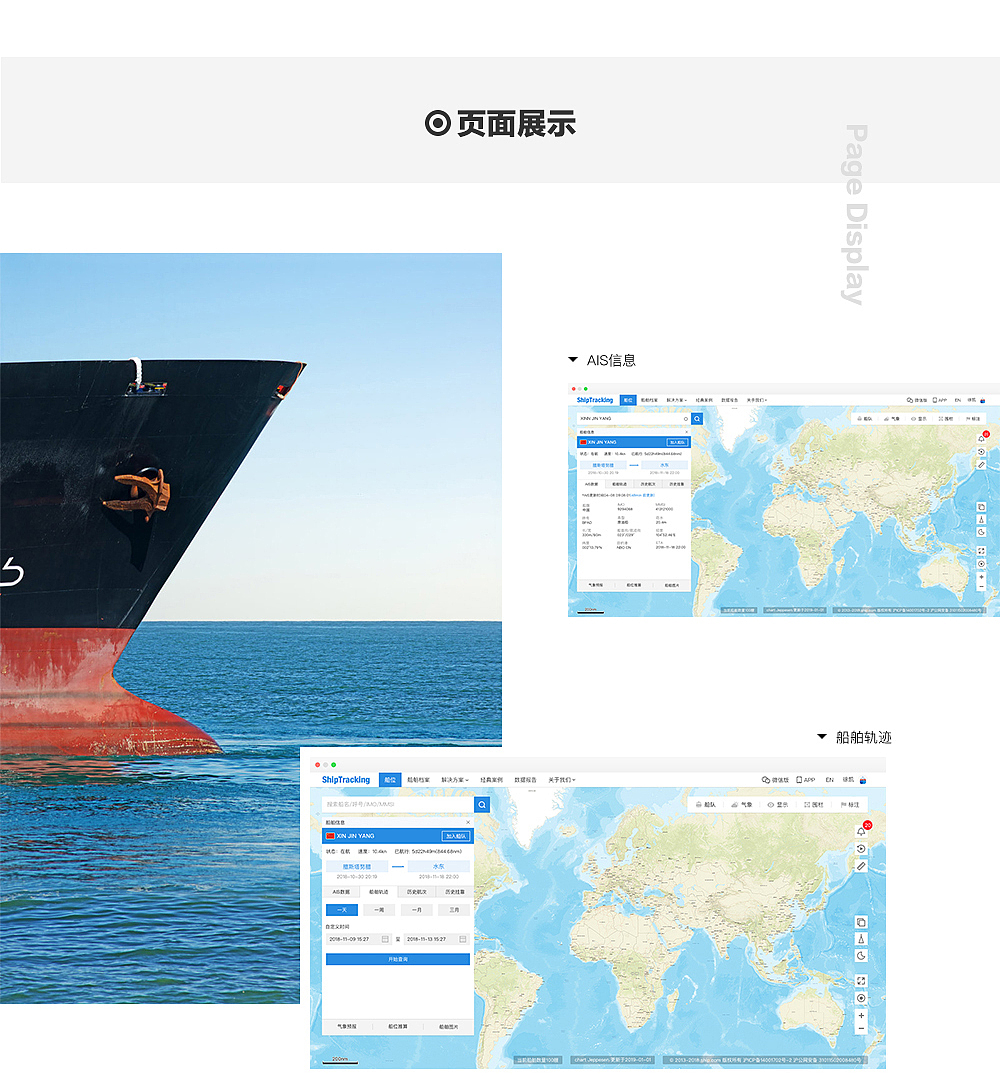
Task: Switch language to EN in 船舶轨迹 window
Action: pyautogui.click(x=830, y=780)
